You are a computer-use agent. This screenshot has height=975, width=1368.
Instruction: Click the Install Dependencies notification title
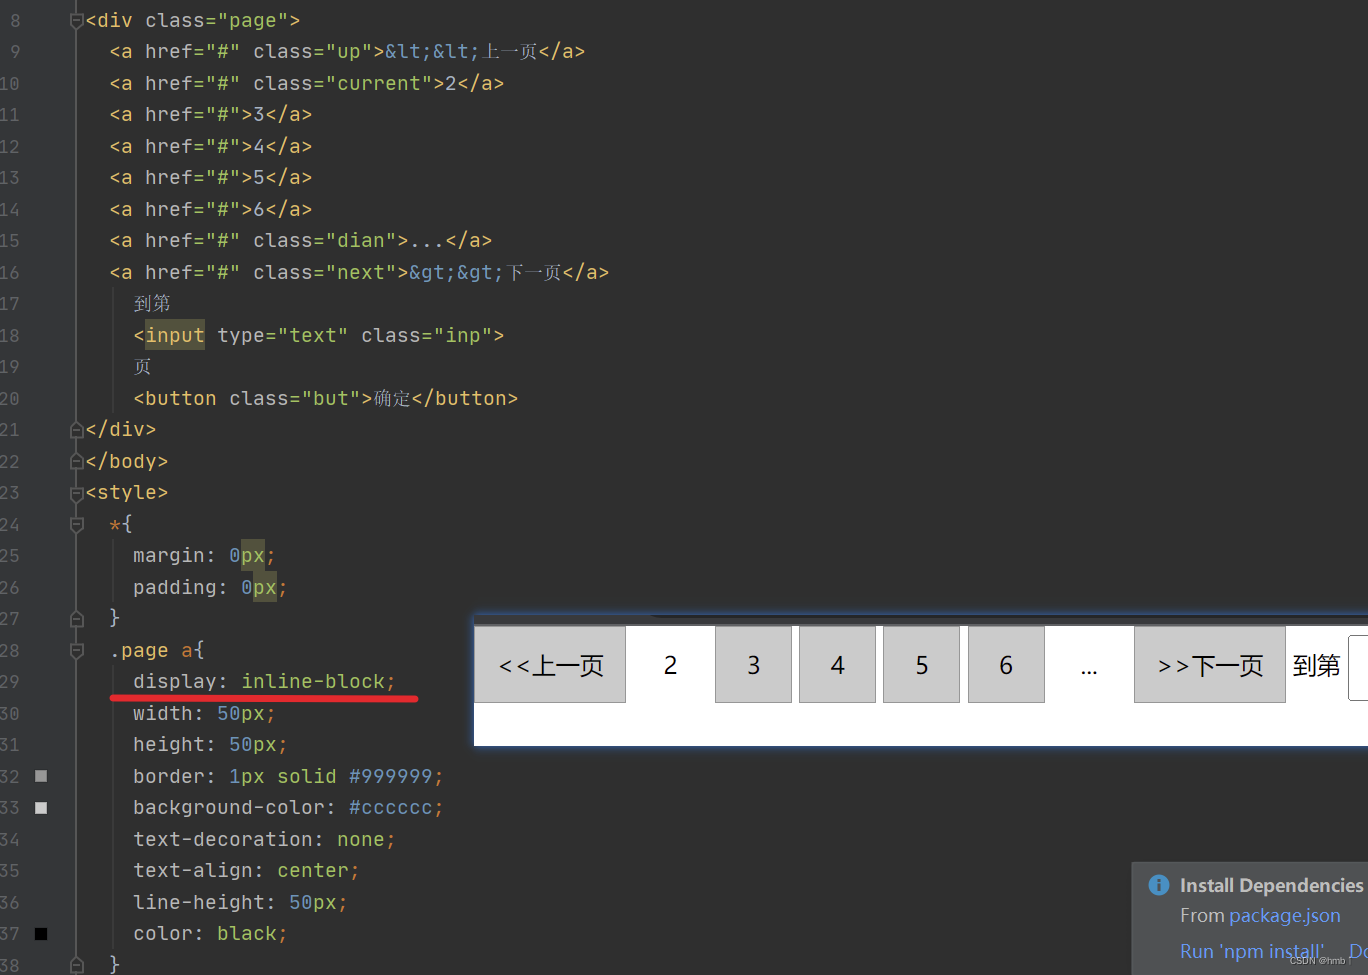(x=1271, y=885)
